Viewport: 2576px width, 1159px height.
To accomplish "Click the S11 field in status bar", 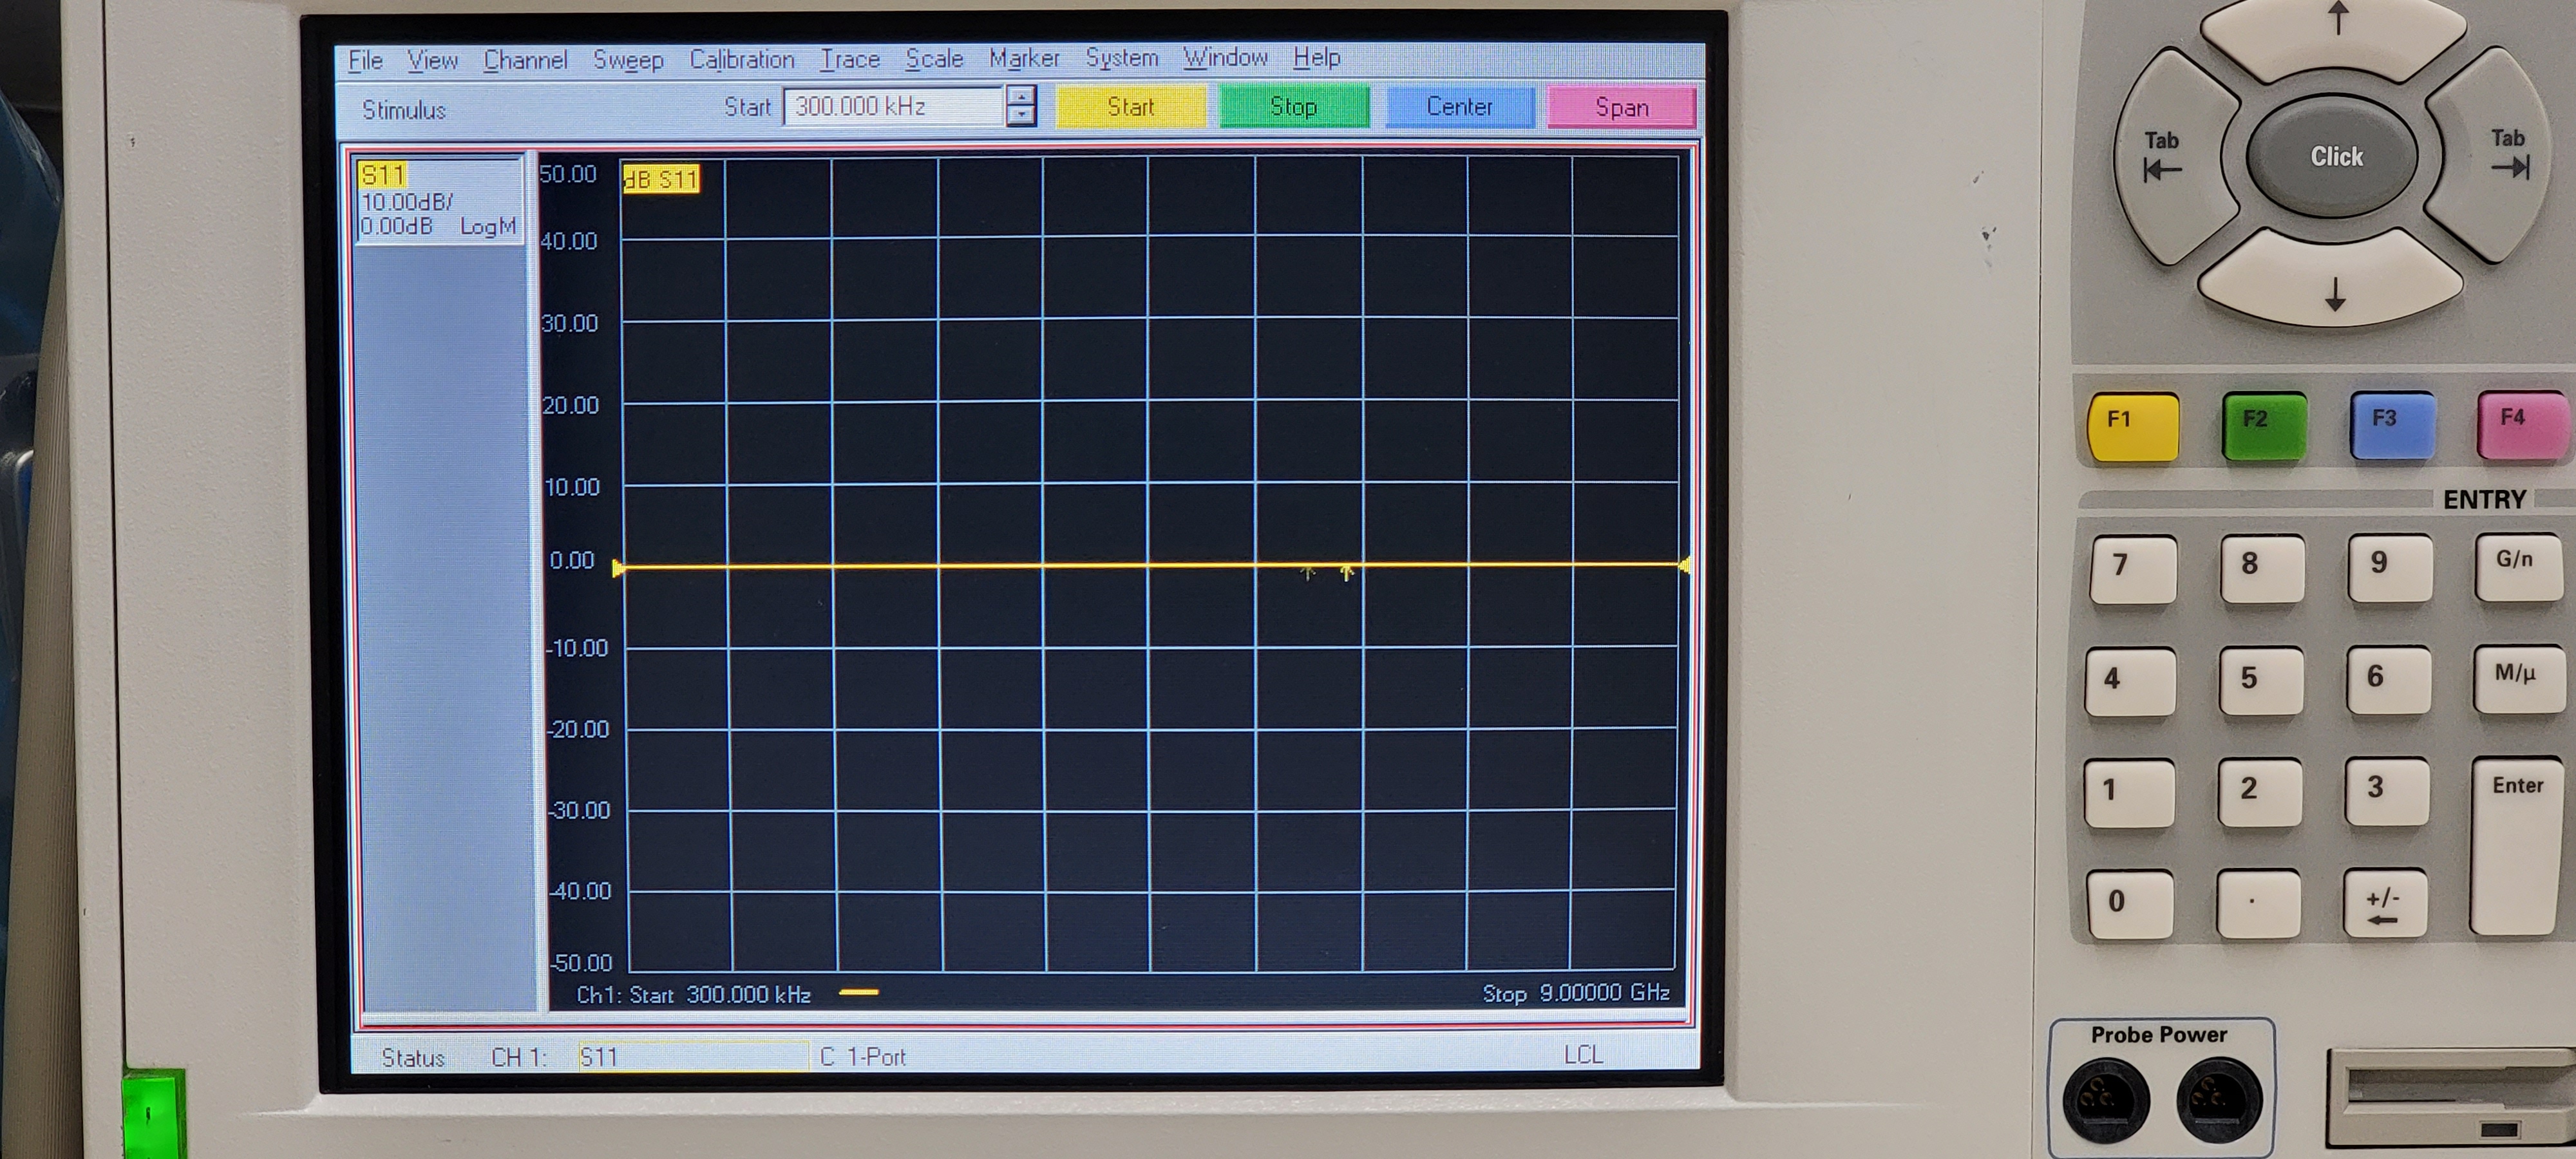I will click(692, 1056).
